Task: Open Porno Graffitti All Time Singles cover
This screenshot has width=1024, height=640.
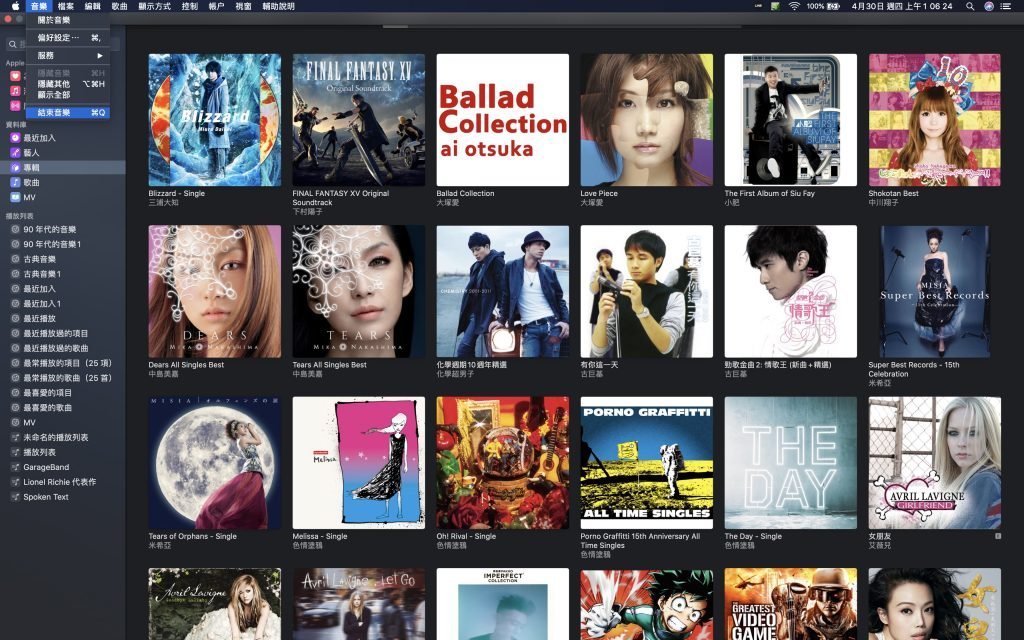Action: [x=647, y=463]
